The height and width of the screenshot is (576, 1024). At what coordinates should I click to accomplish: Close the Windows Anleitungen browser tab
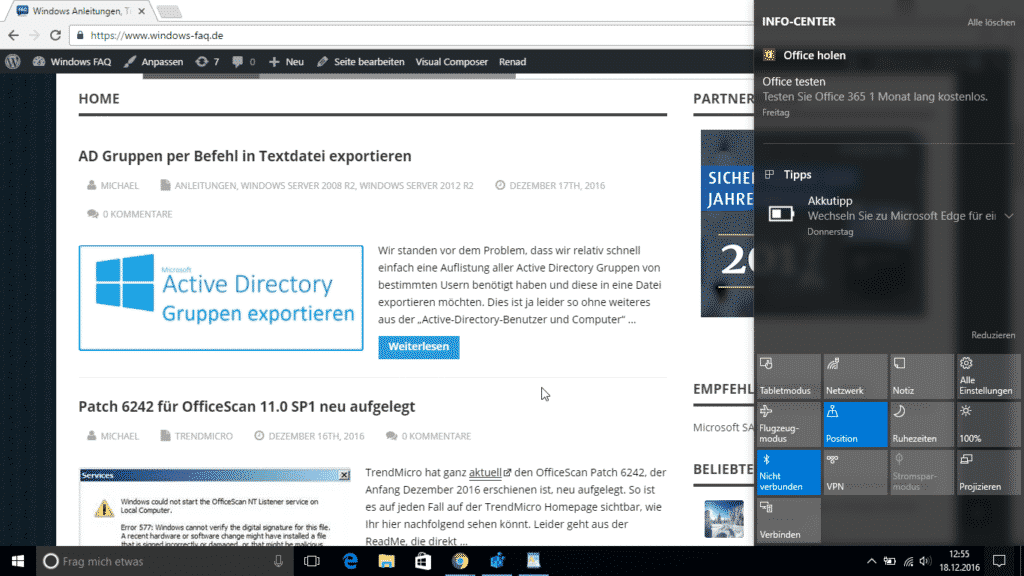point(142,11)
